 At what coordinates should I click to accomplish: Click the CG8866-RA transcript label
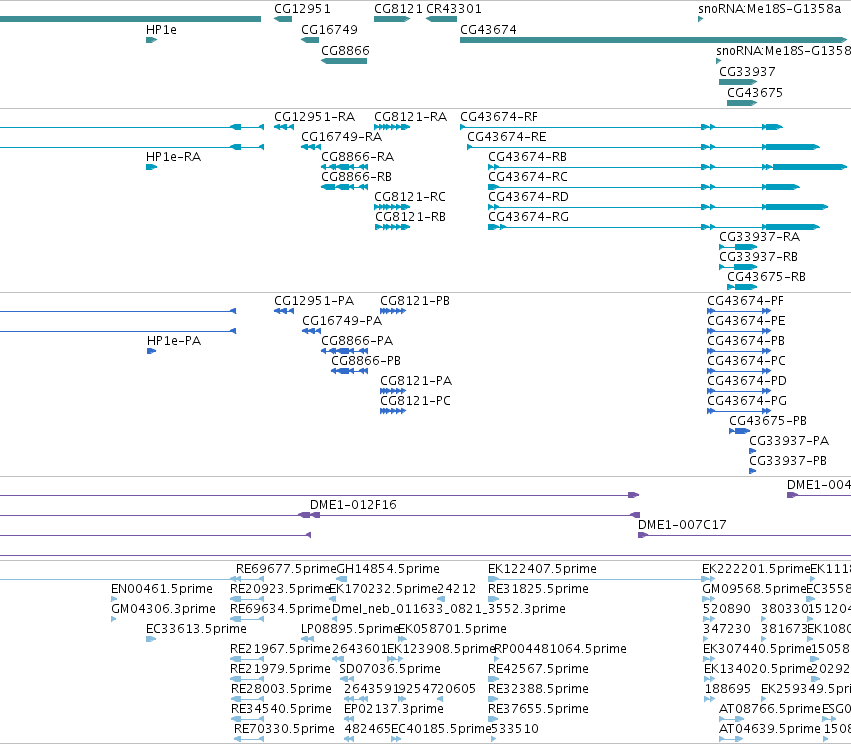[x=358, y=157]
